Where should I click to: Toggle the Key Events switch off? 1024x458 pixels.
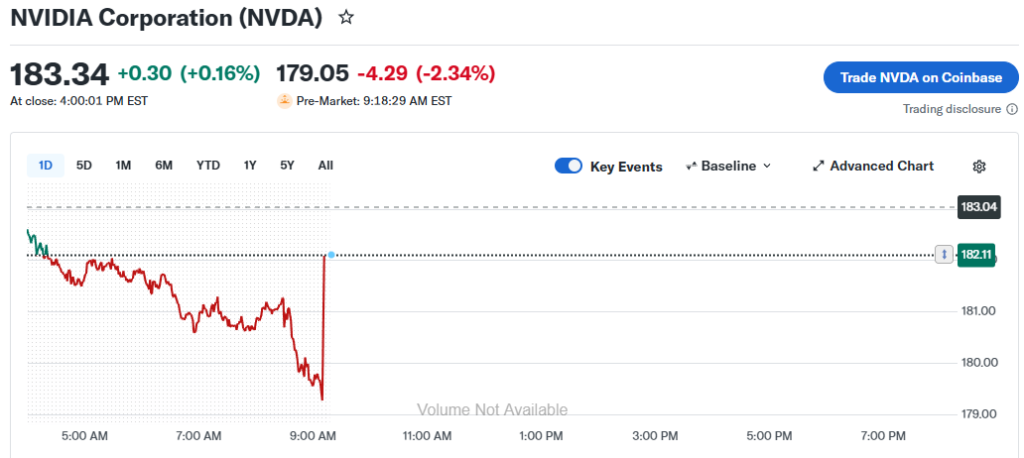click(x=568, y=166)
